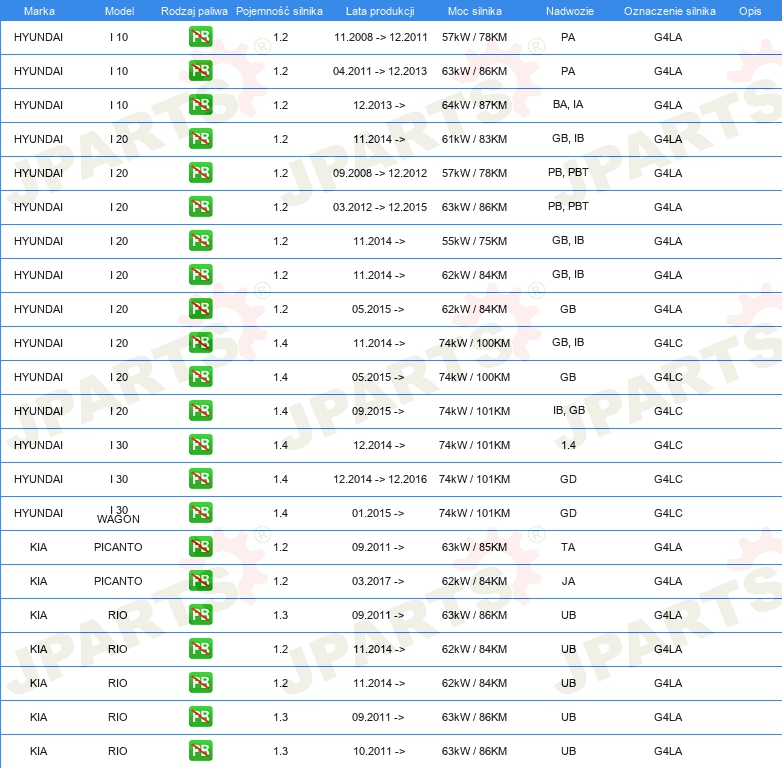
Task: Select the '12.2013 ->' production years cell
Action: pyautogui.click(x=379, y=105)
